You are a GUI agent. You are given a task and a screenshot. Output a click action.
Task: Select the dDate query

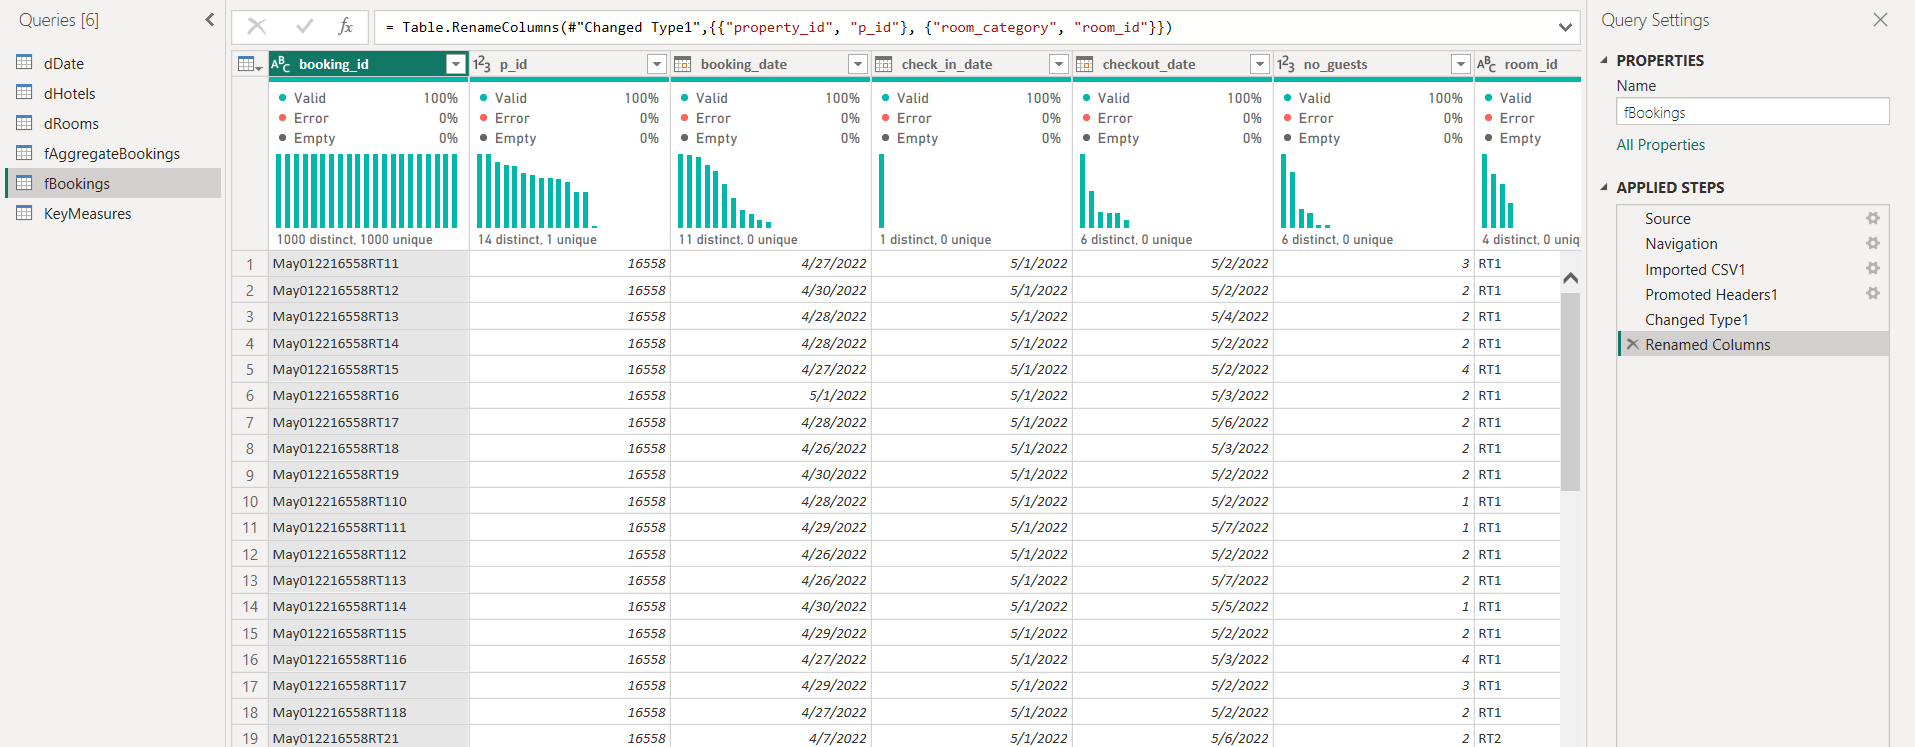(113, 63)
